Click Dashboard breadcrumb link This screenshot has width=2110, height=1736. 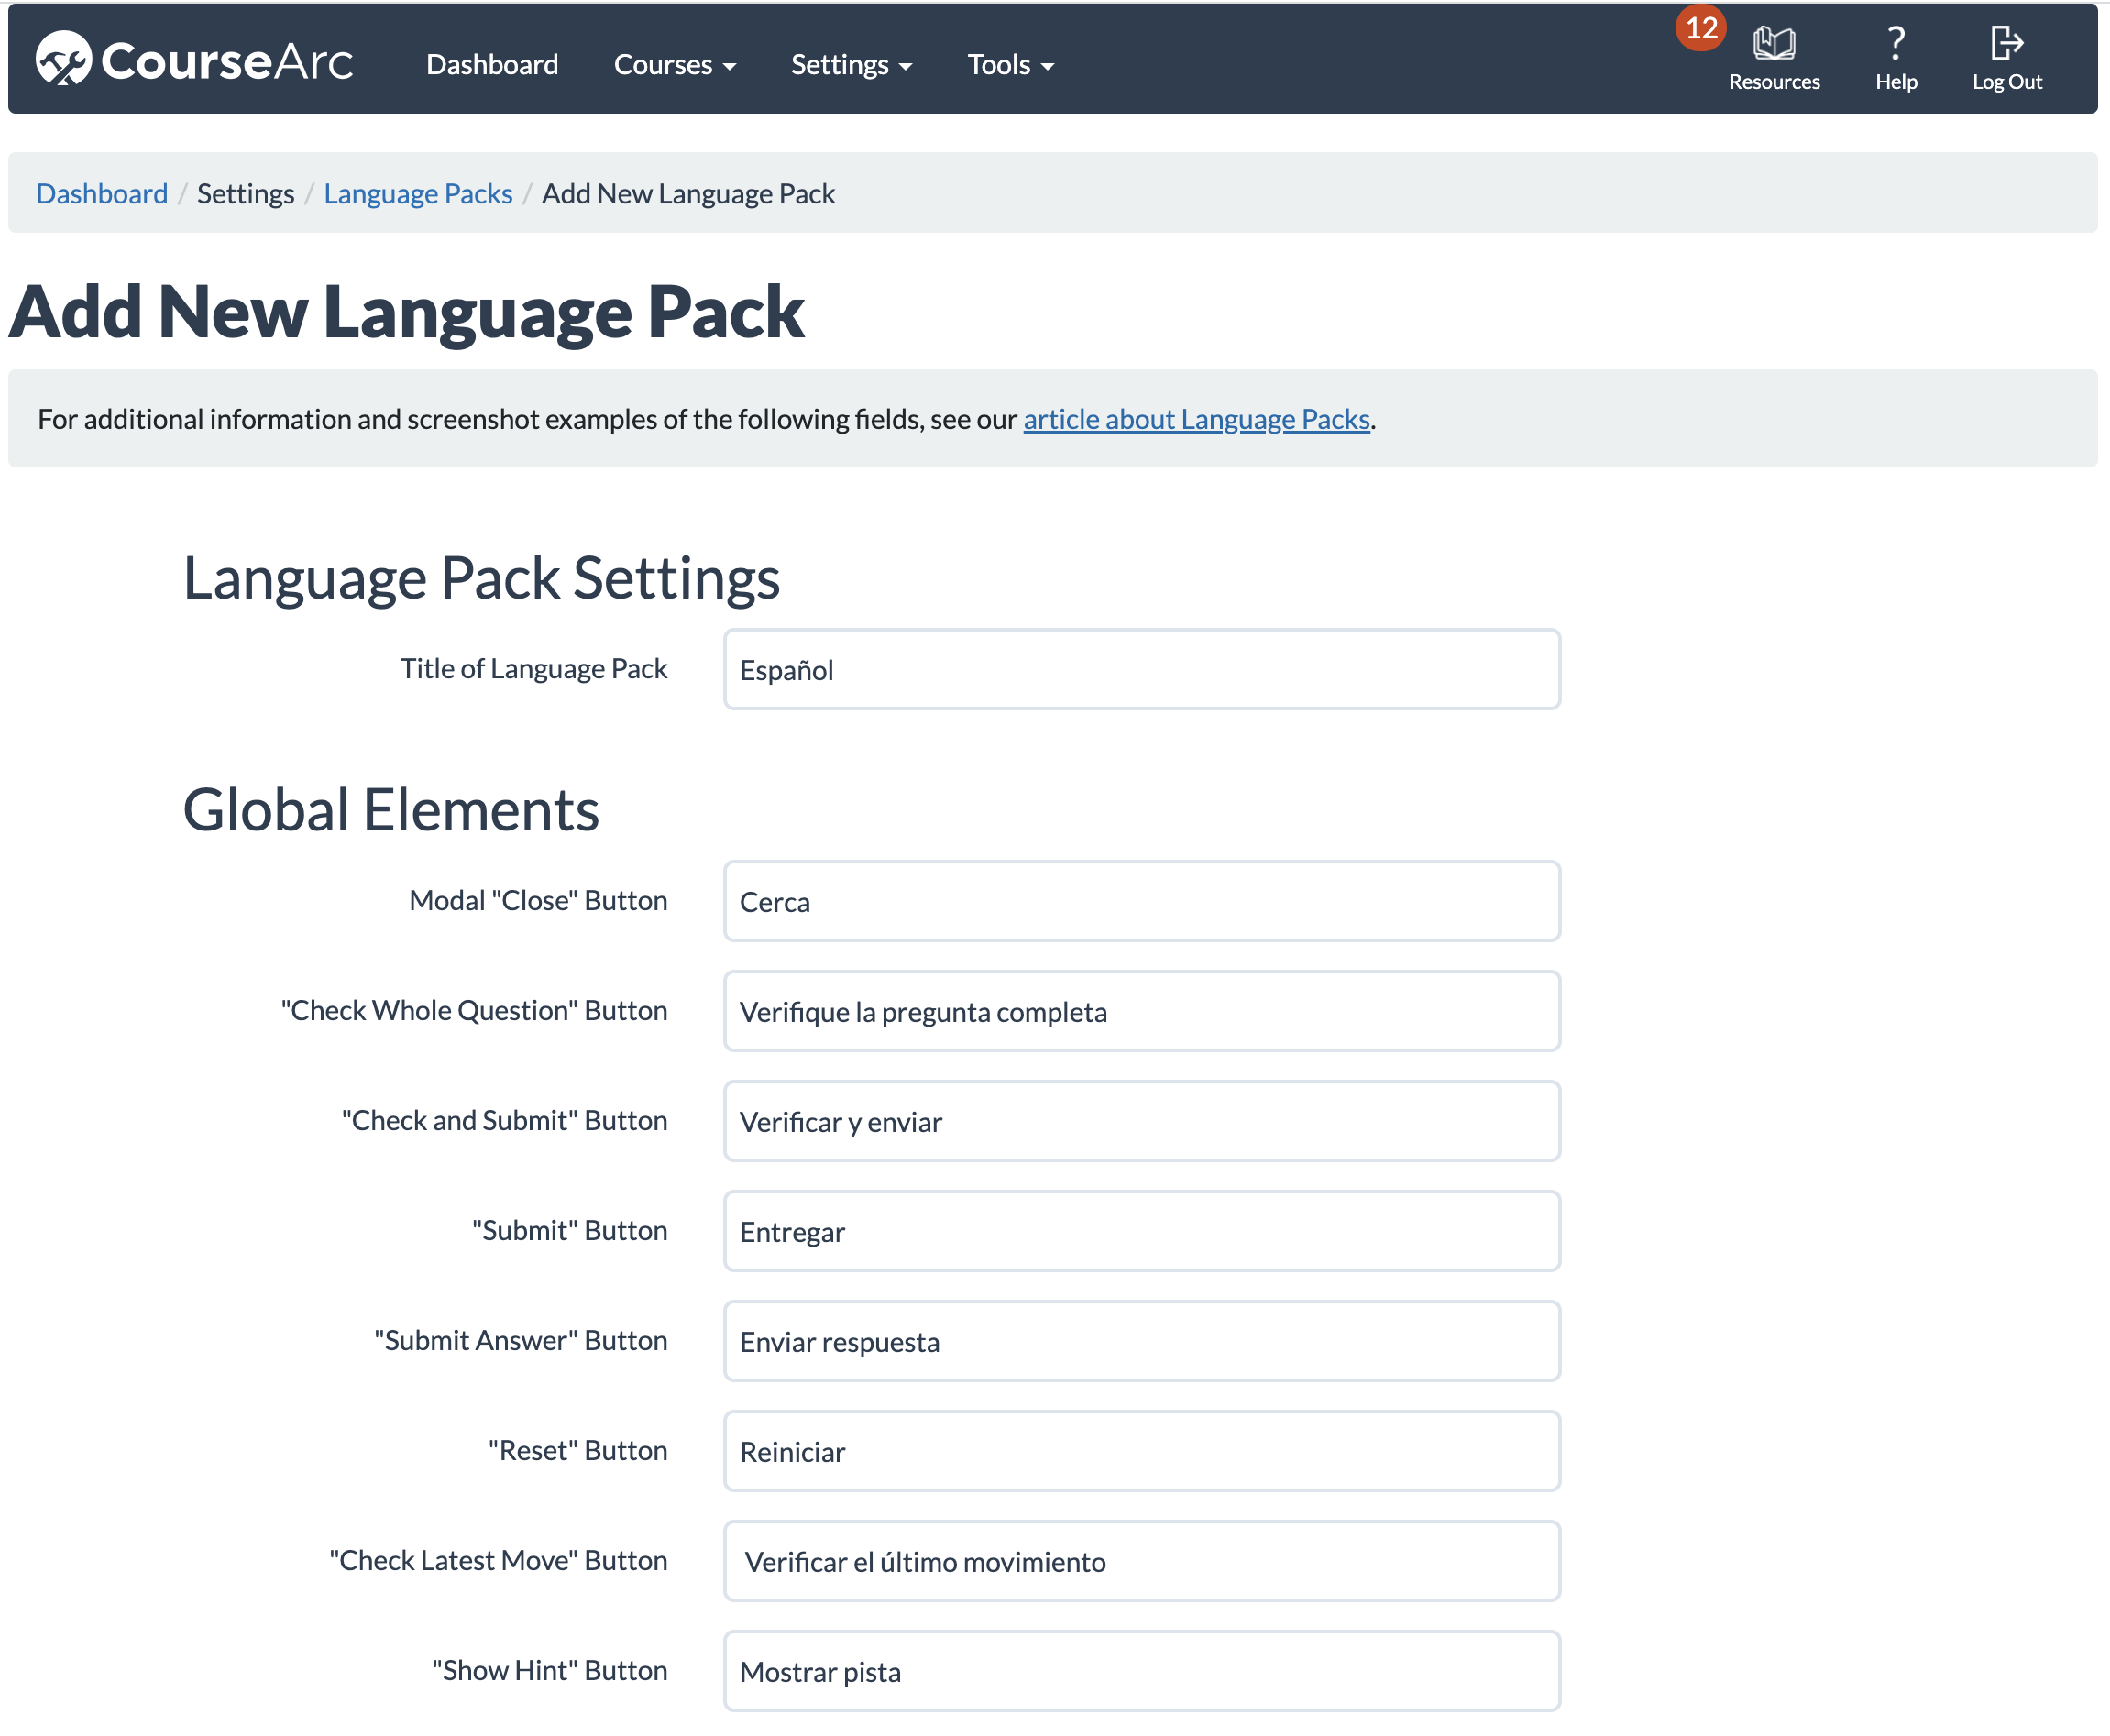click(102, 194)
